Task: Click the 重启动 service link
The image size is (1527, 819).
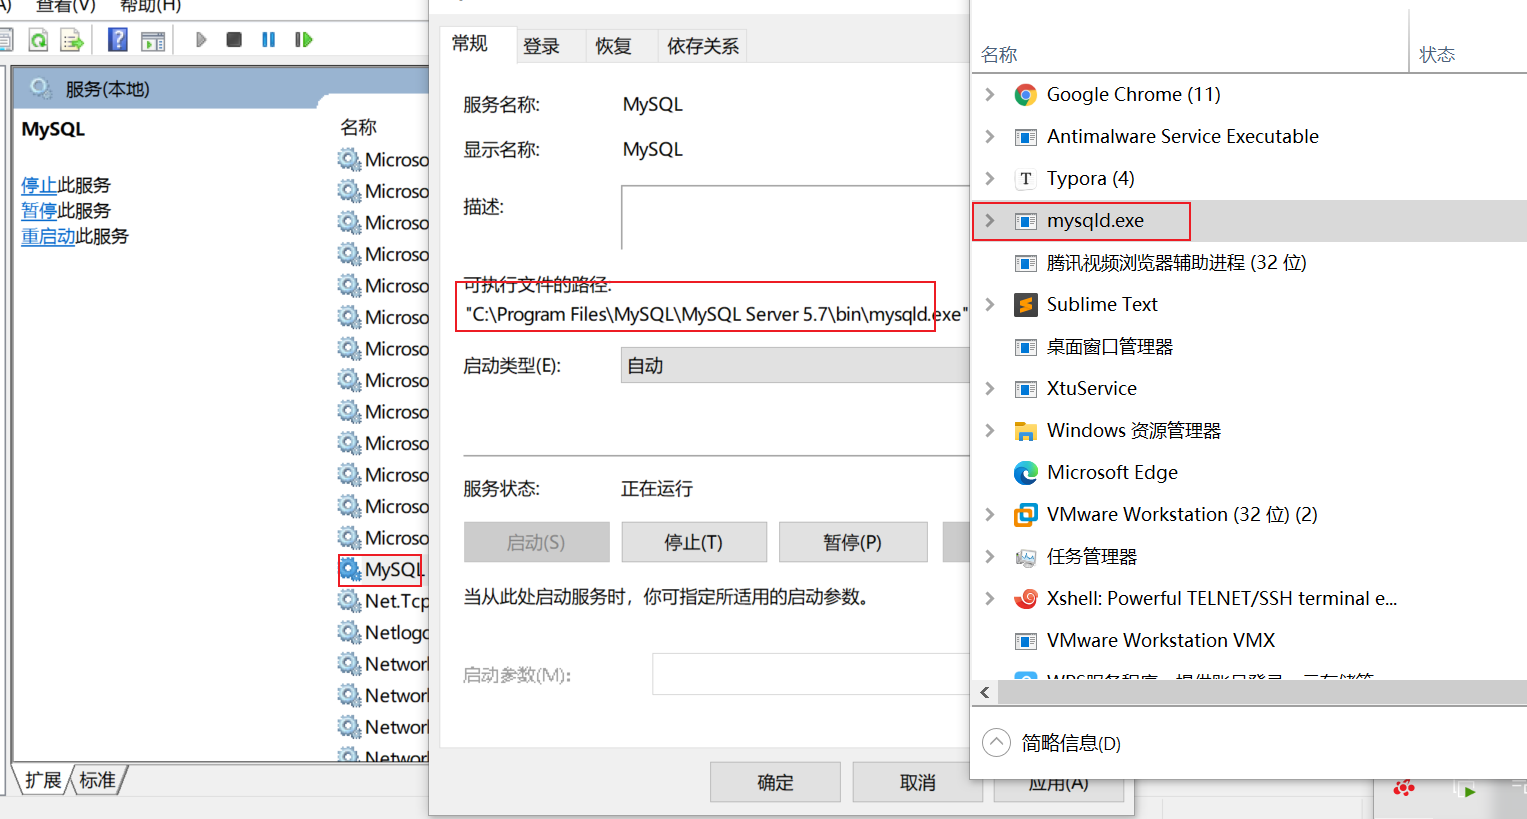Action: click(48, 237)
